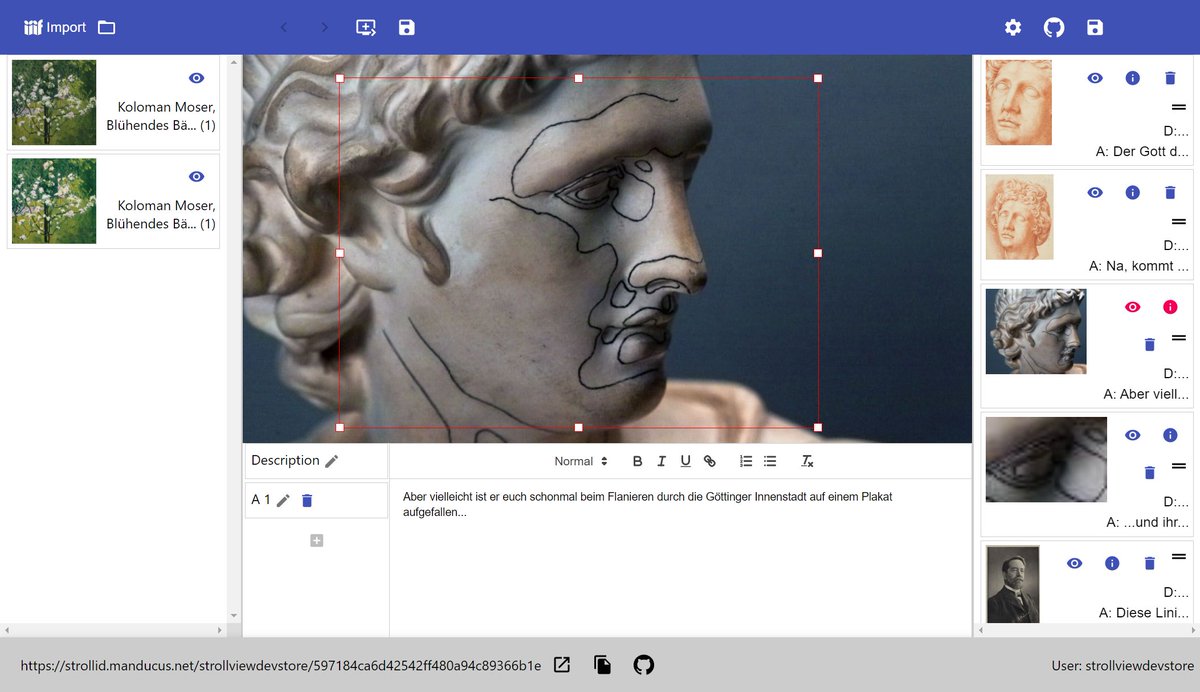Edit annotation A 1 with pencil icon
1200x692 pixels.
[x=283, y=500]
